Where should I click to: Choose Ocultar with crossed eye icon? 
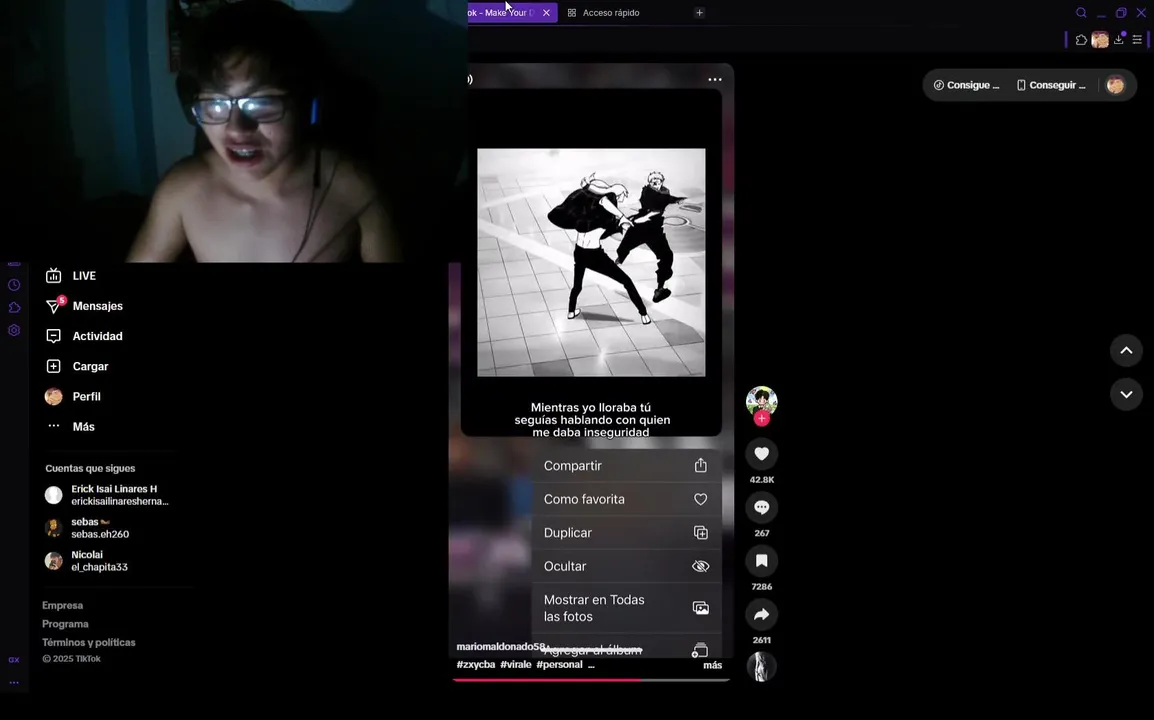click(x=626, y=566)
